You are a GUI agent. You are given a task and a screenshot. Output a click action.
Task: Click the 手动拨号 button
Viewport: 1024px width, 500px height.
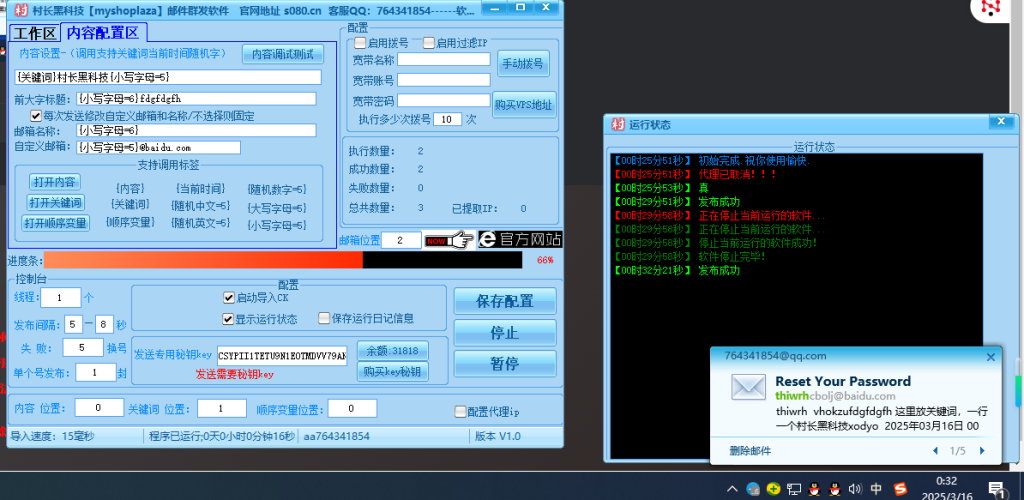click(x=522, y=64)
